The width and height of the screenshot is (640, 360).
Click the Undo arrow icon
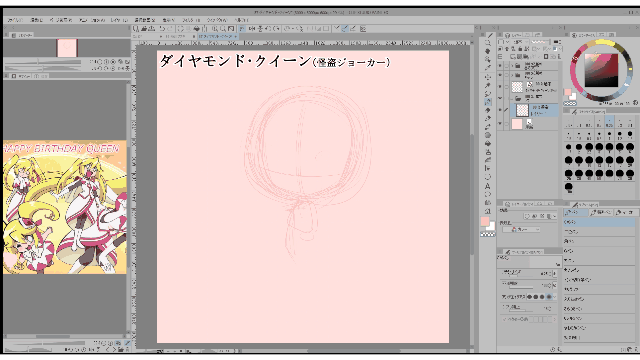[x=162, y=29]
